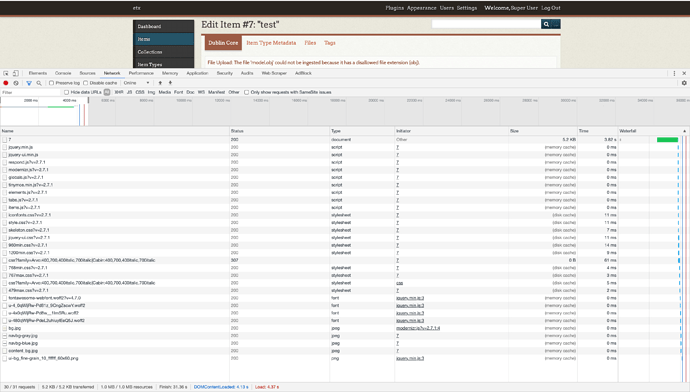
Task: Filter requests by Other type
Action: [x=234, y=92]
